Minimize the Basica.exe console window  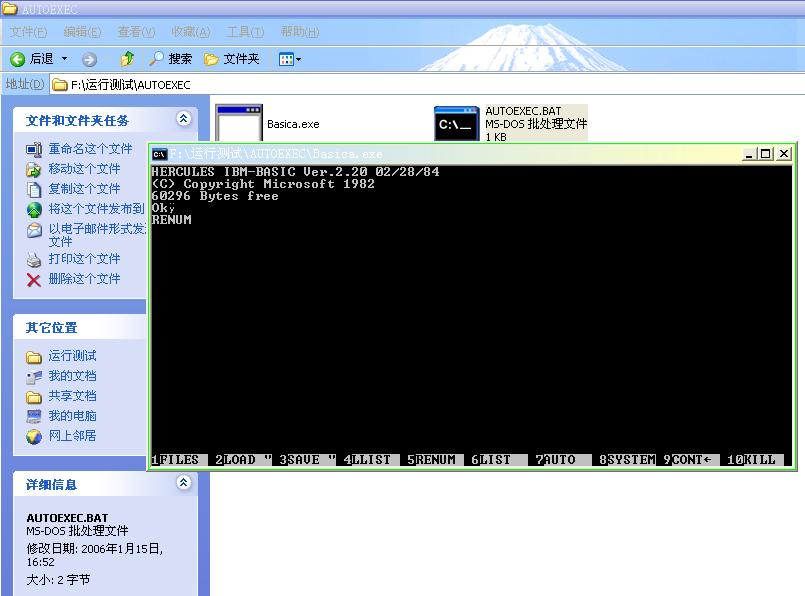(750, 154)
